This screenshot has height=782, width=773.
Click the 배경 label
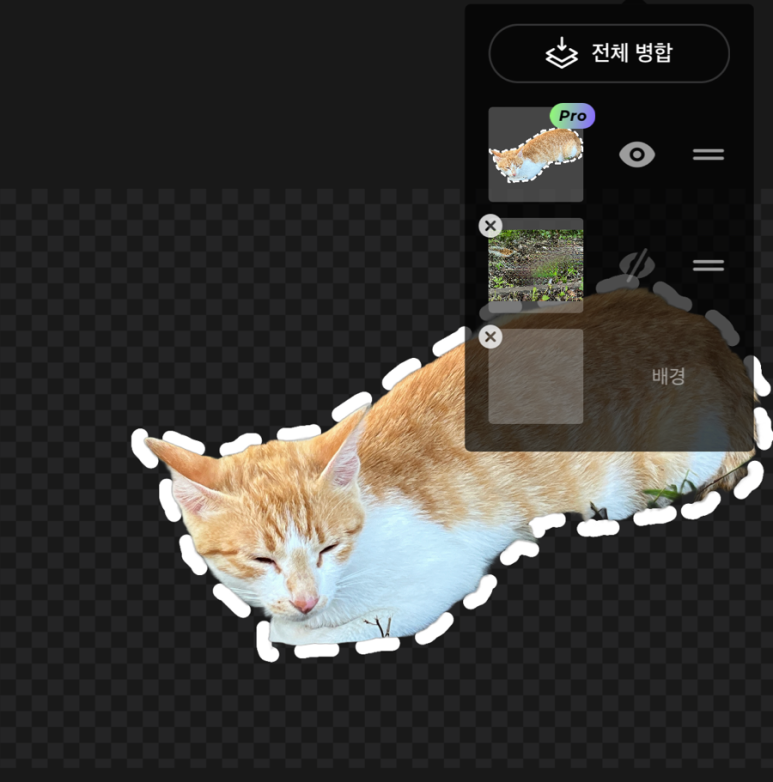tap(668, 376)
